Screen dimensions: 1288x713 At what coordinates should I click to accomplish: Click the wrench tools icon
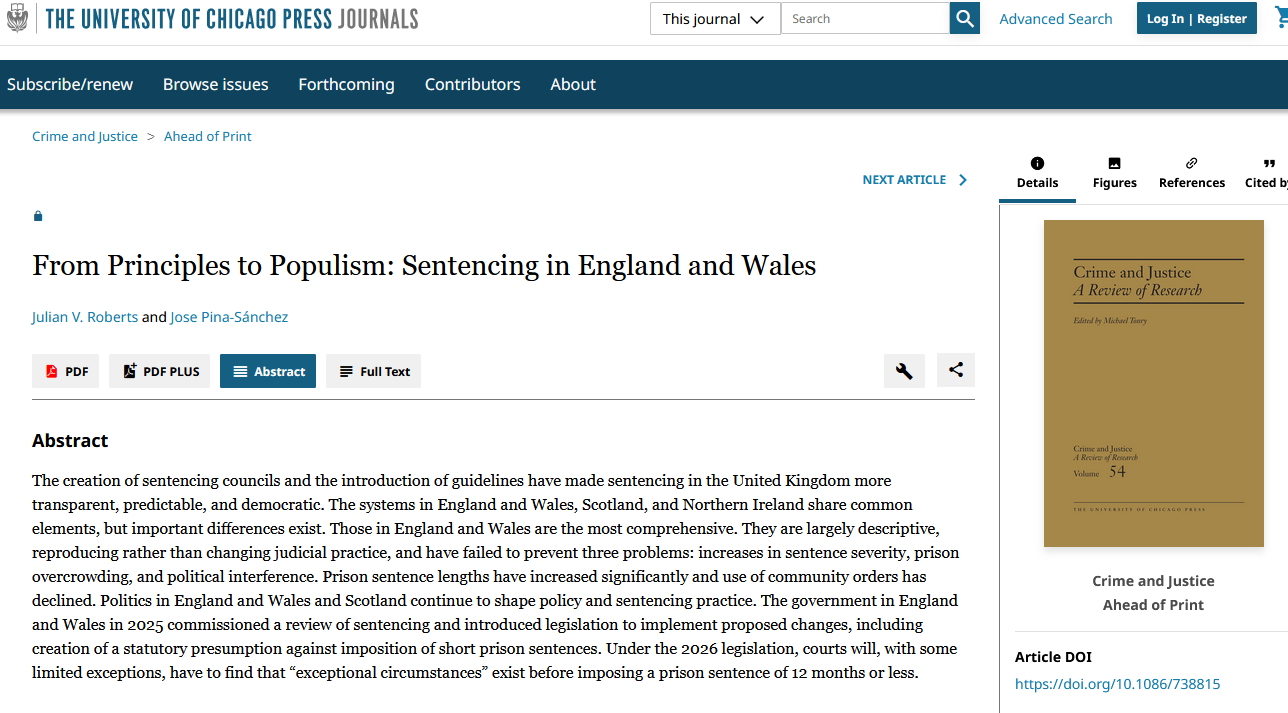904,371
